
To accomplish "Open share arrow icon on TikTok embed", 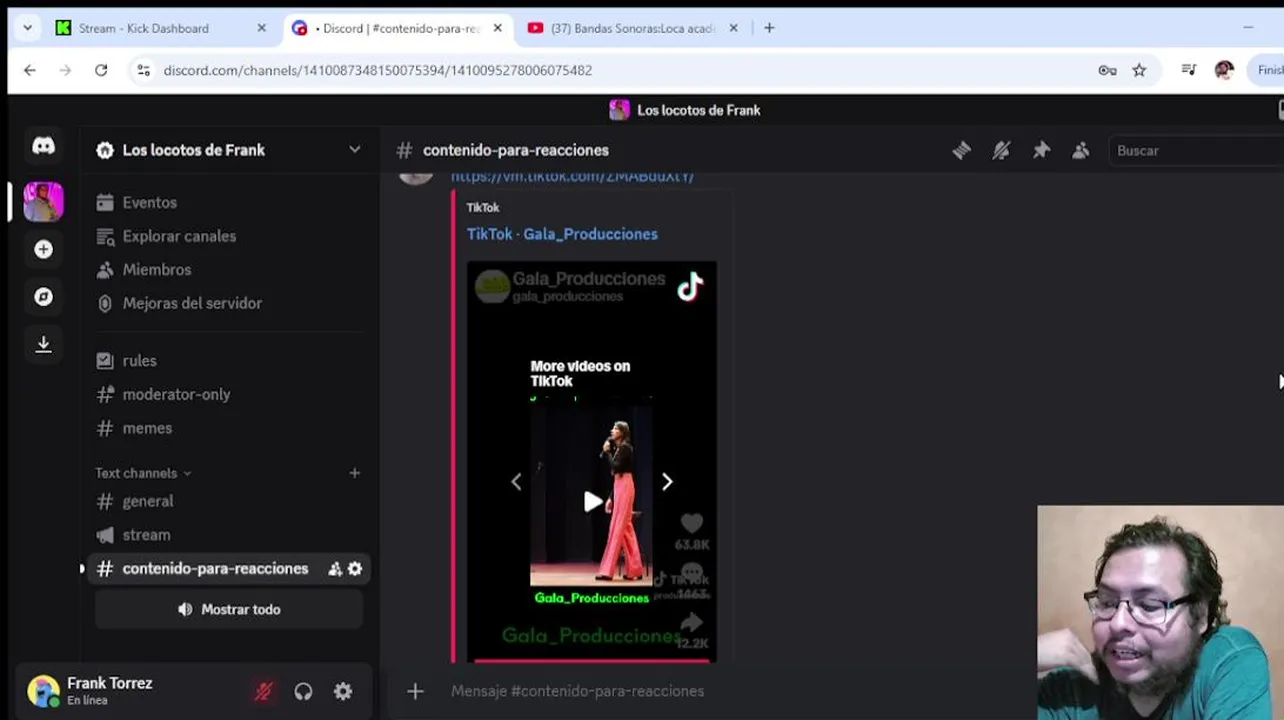I will coord(691,623).
